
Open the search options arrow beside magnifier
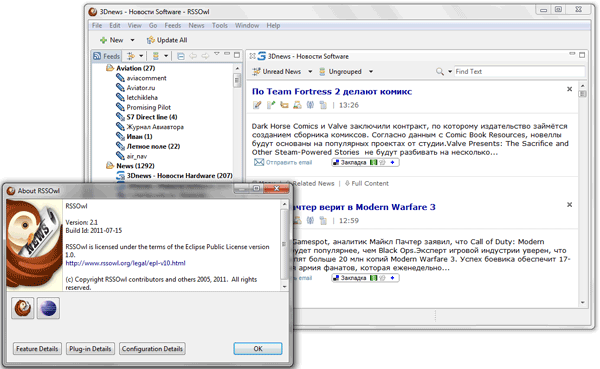450,72
